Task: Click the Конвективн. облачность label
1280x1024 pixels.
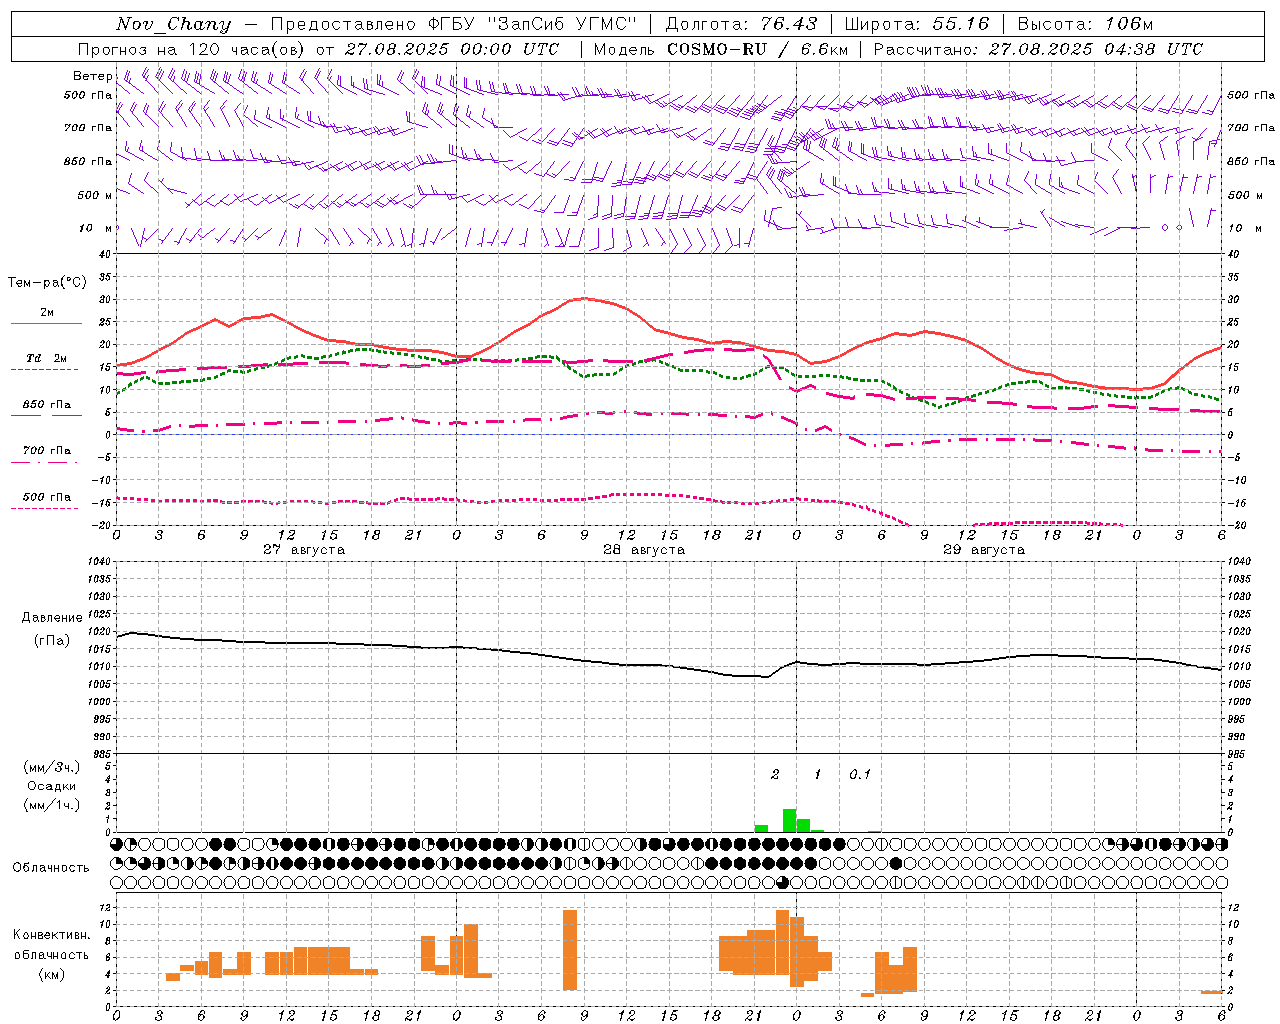Action: [x=51, y=944]
